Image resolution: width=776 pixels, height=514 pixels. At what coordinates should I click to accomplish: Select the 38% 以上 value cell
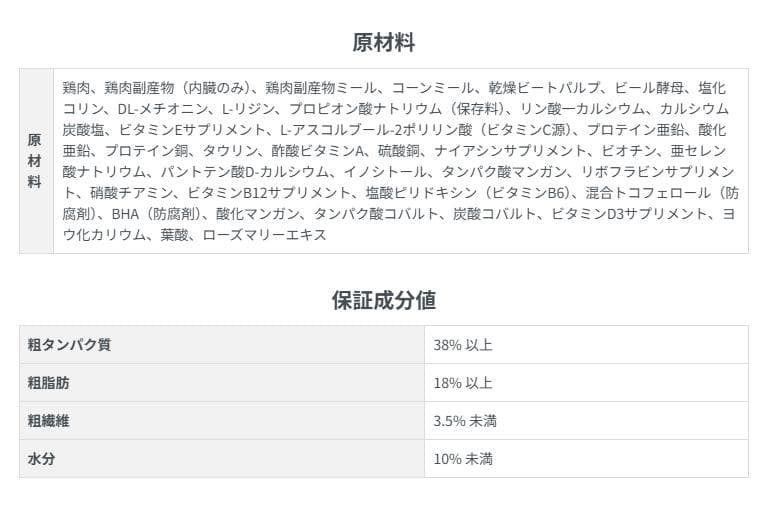(x=463, y=345)
